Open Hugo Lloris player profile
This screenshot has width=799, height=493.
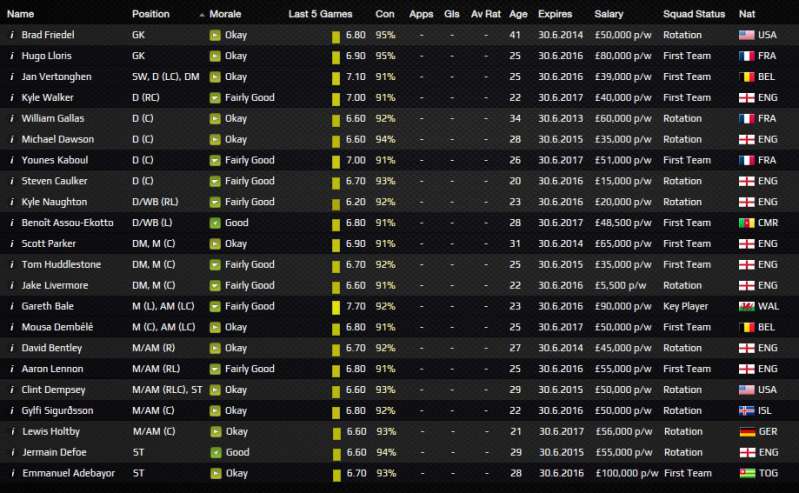click(x=46, y=56)
